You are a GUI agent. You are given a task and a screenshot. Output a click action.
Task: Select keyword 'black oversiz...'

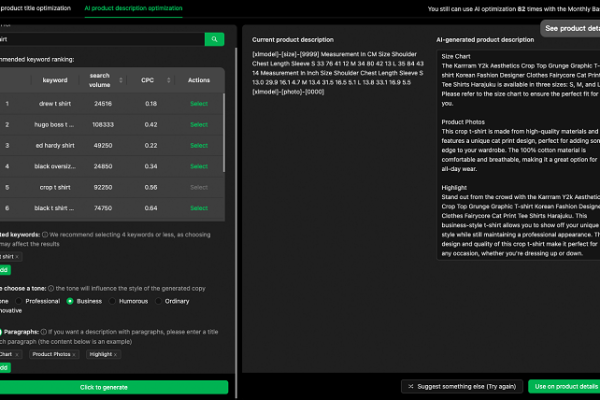tap(199, 166)
